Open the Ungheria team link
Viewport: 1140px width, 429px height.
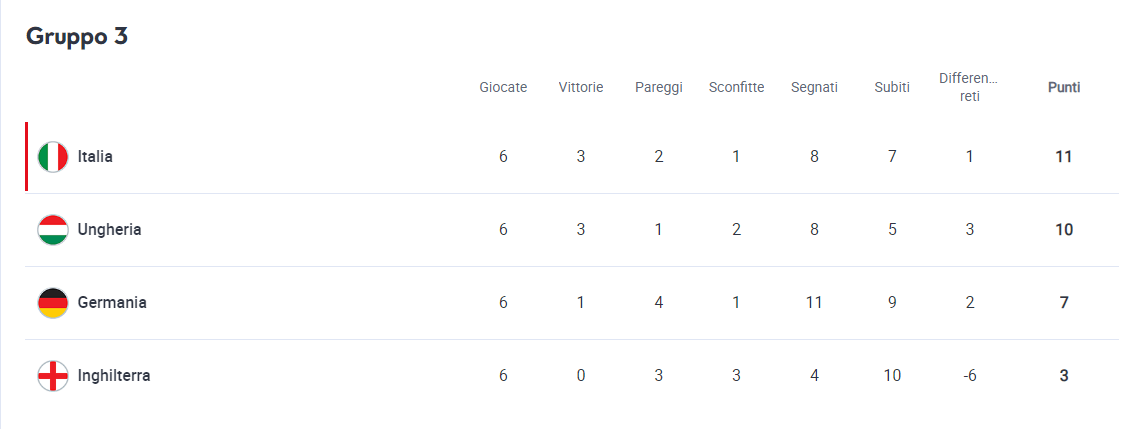pos(110,230)
